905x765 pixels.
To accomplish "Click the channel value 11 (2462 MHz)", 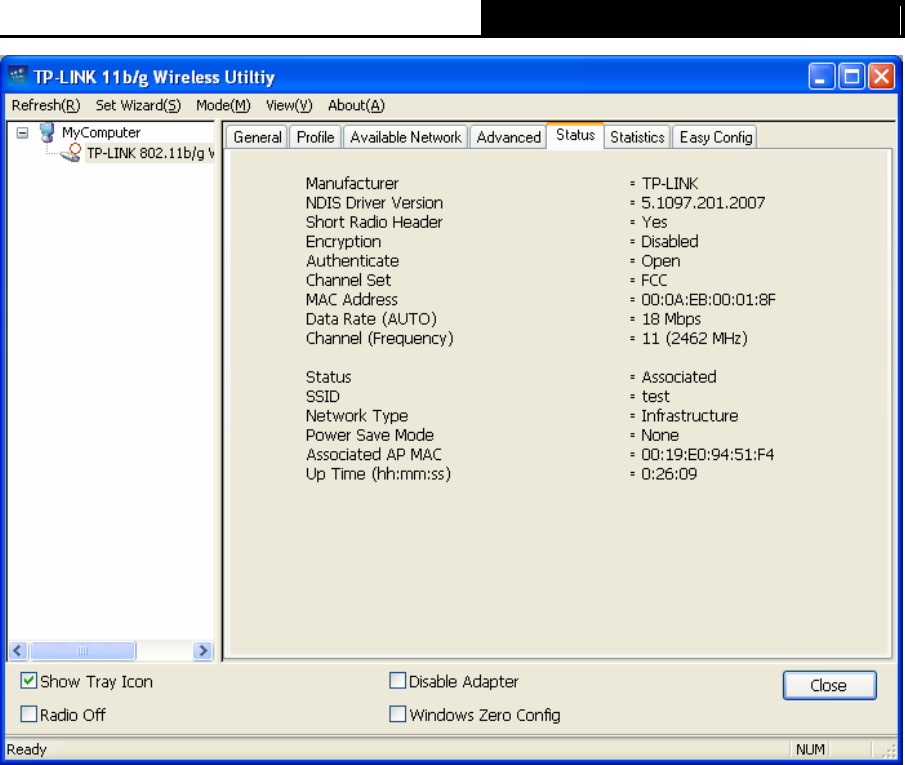I will (x=694, y=338).
